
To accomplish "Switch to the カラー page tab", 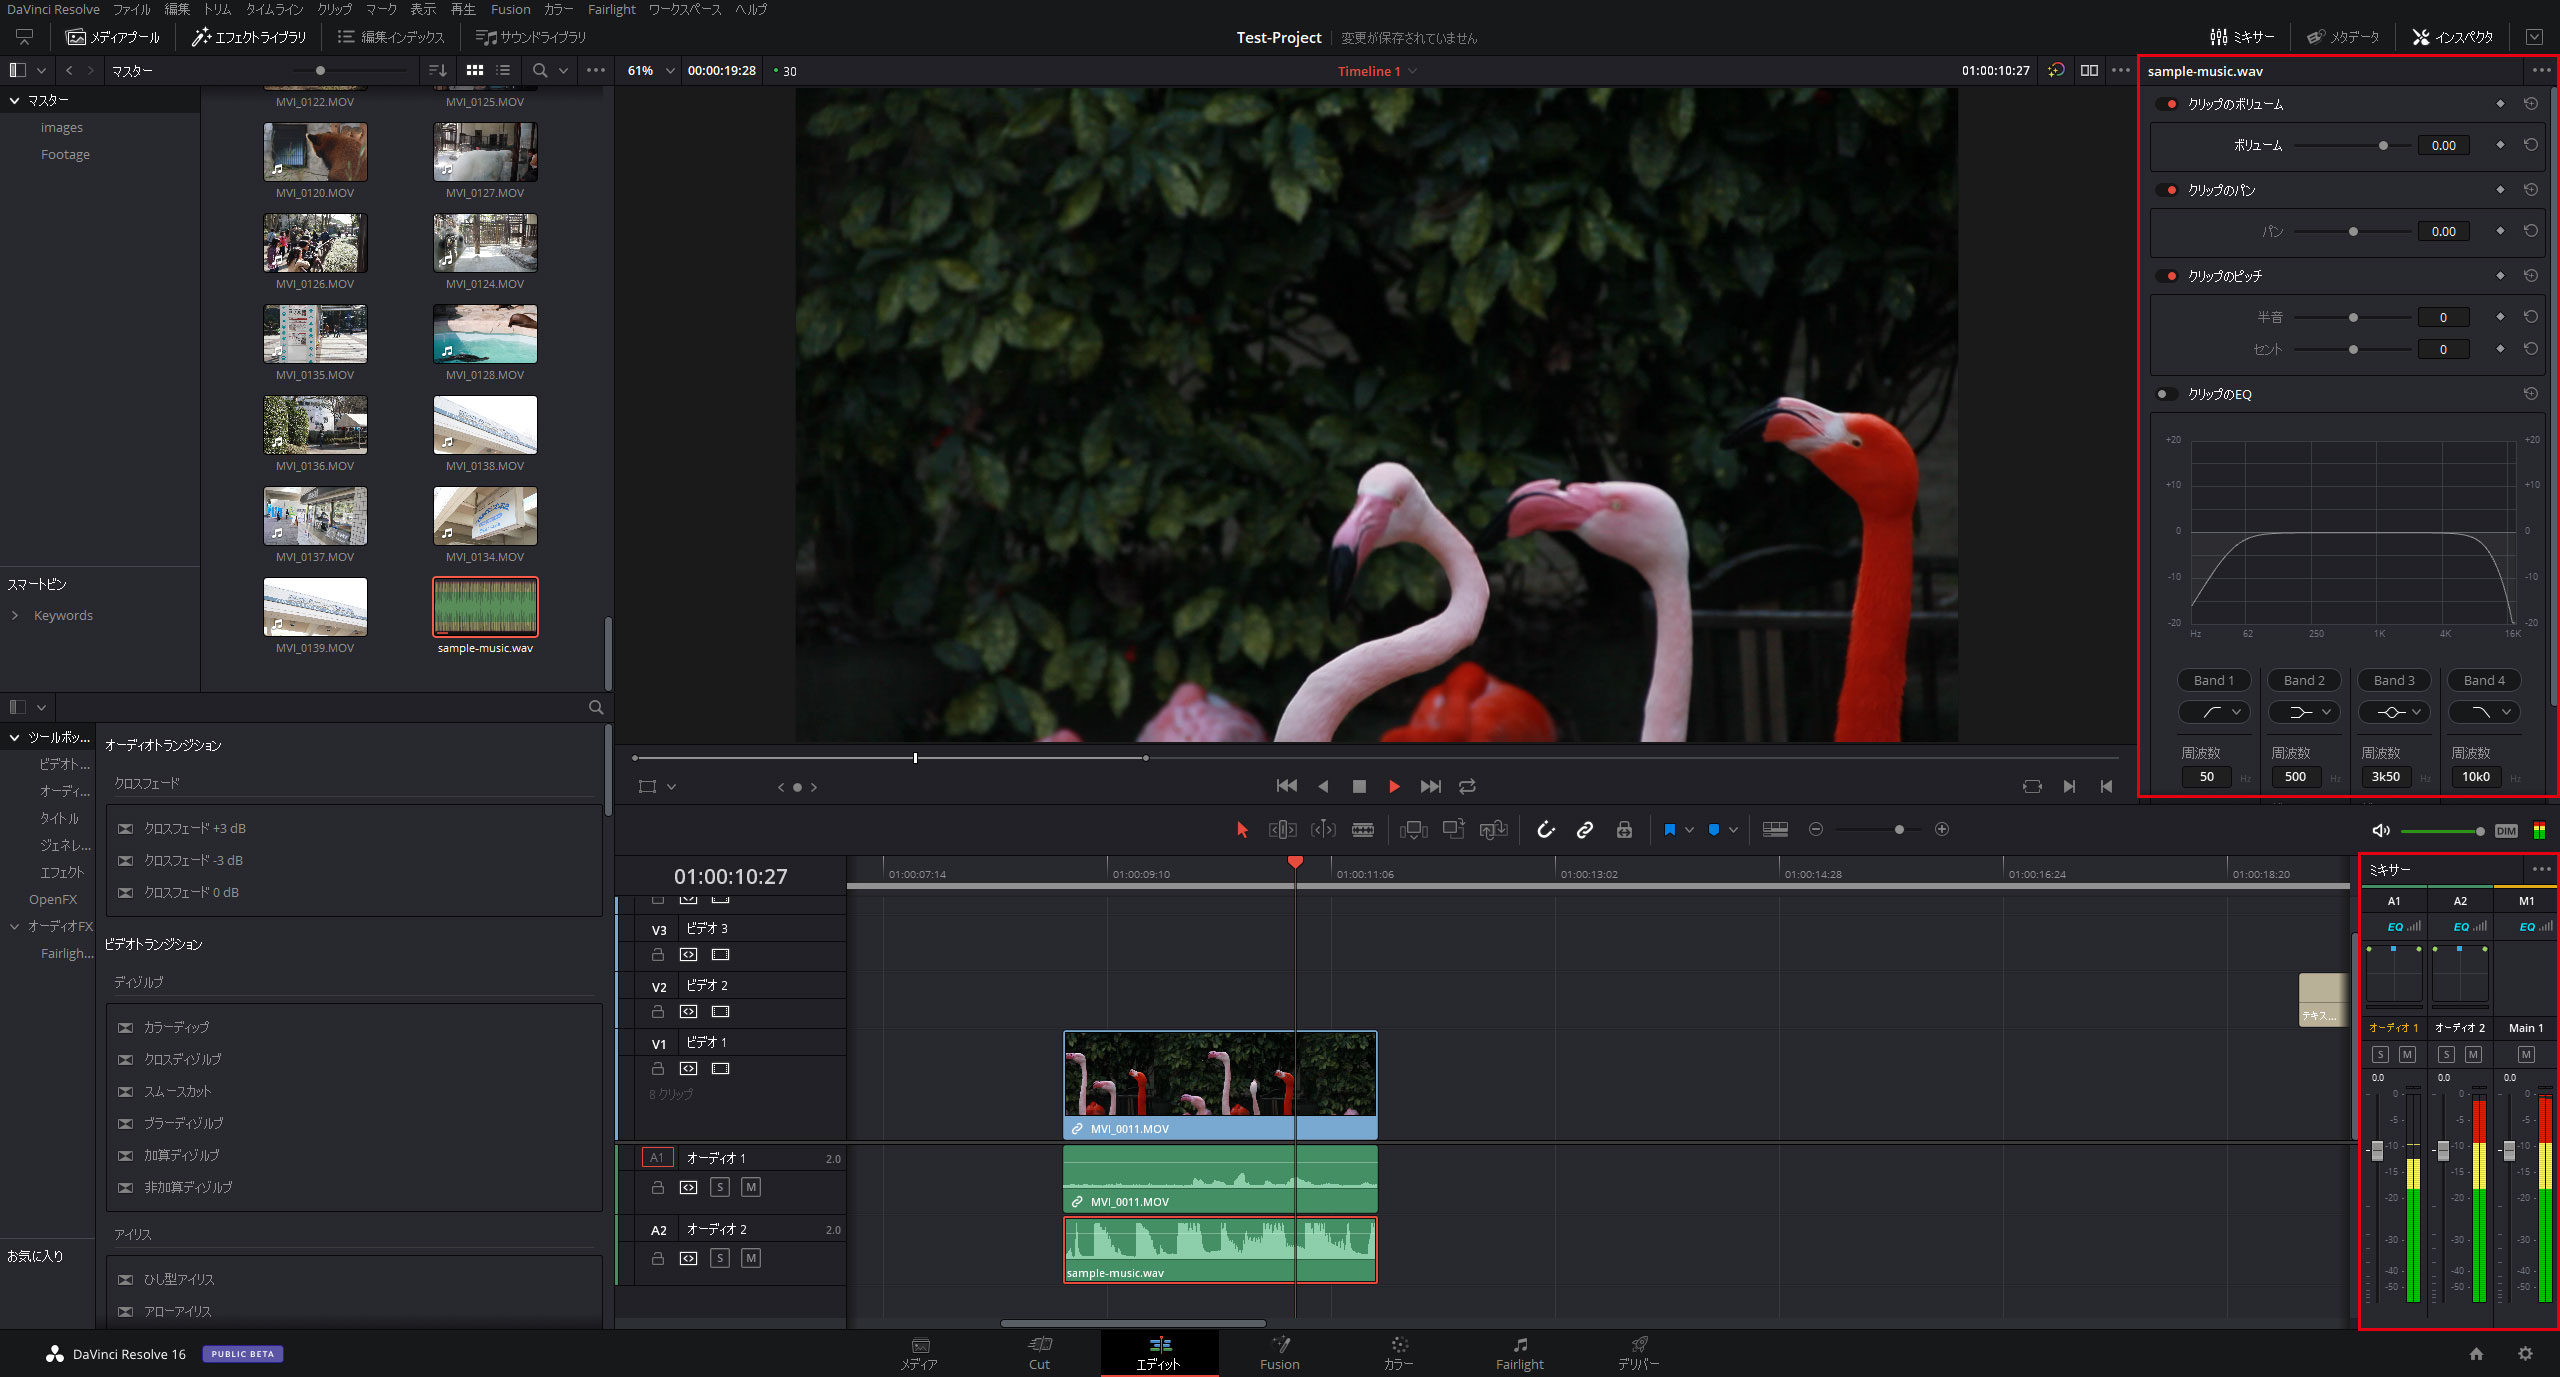I will [x=1398, y=1352].
